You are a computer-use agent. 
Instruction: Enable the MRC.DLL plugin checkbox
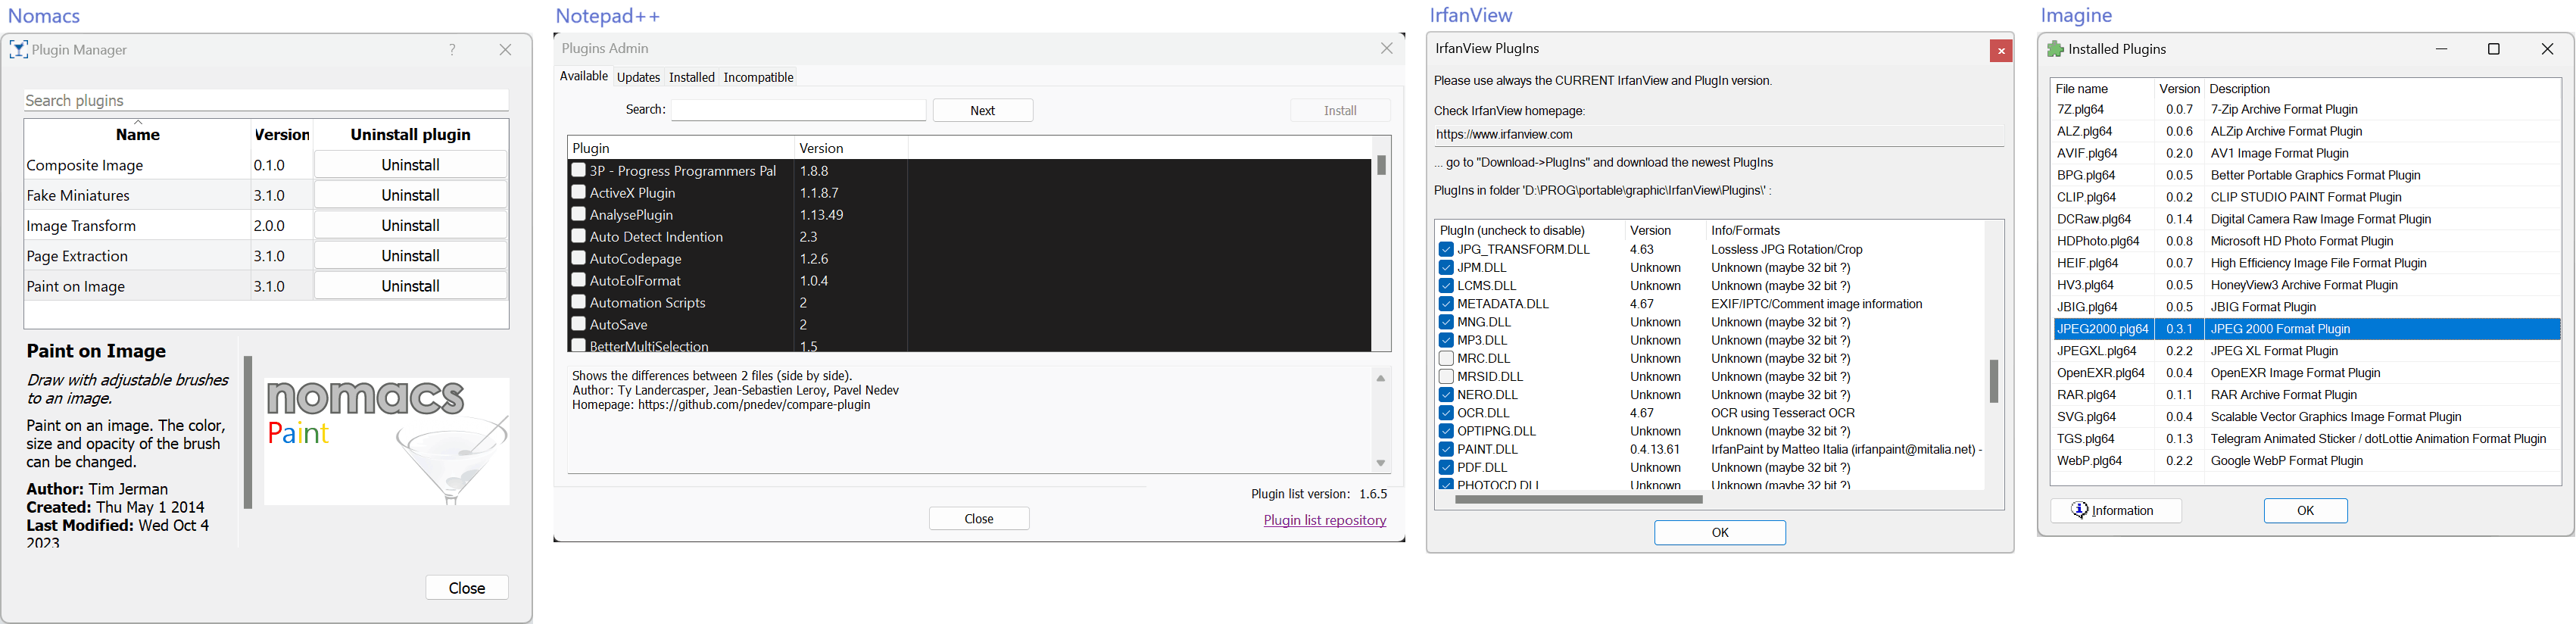[x=1445, y=358]
